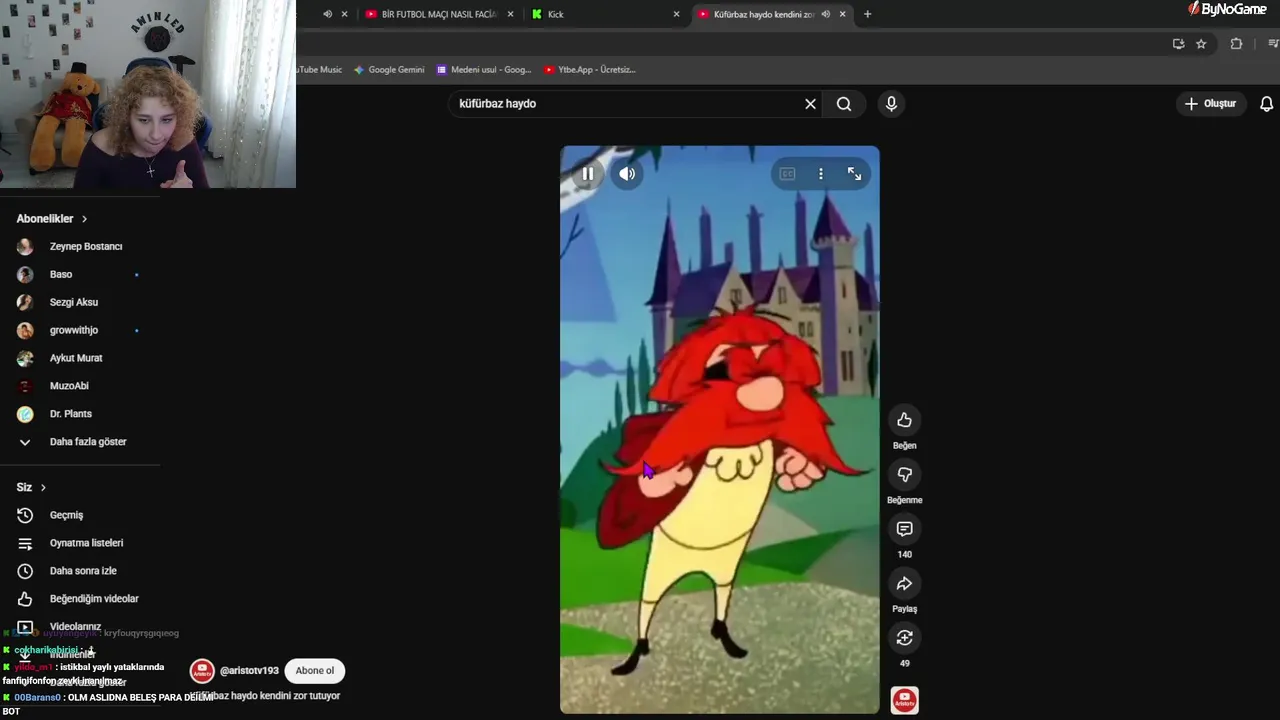Screen dimensions: 1280x720
Task: Open the Ytbe.App bookmark
Action: (590, 70)
